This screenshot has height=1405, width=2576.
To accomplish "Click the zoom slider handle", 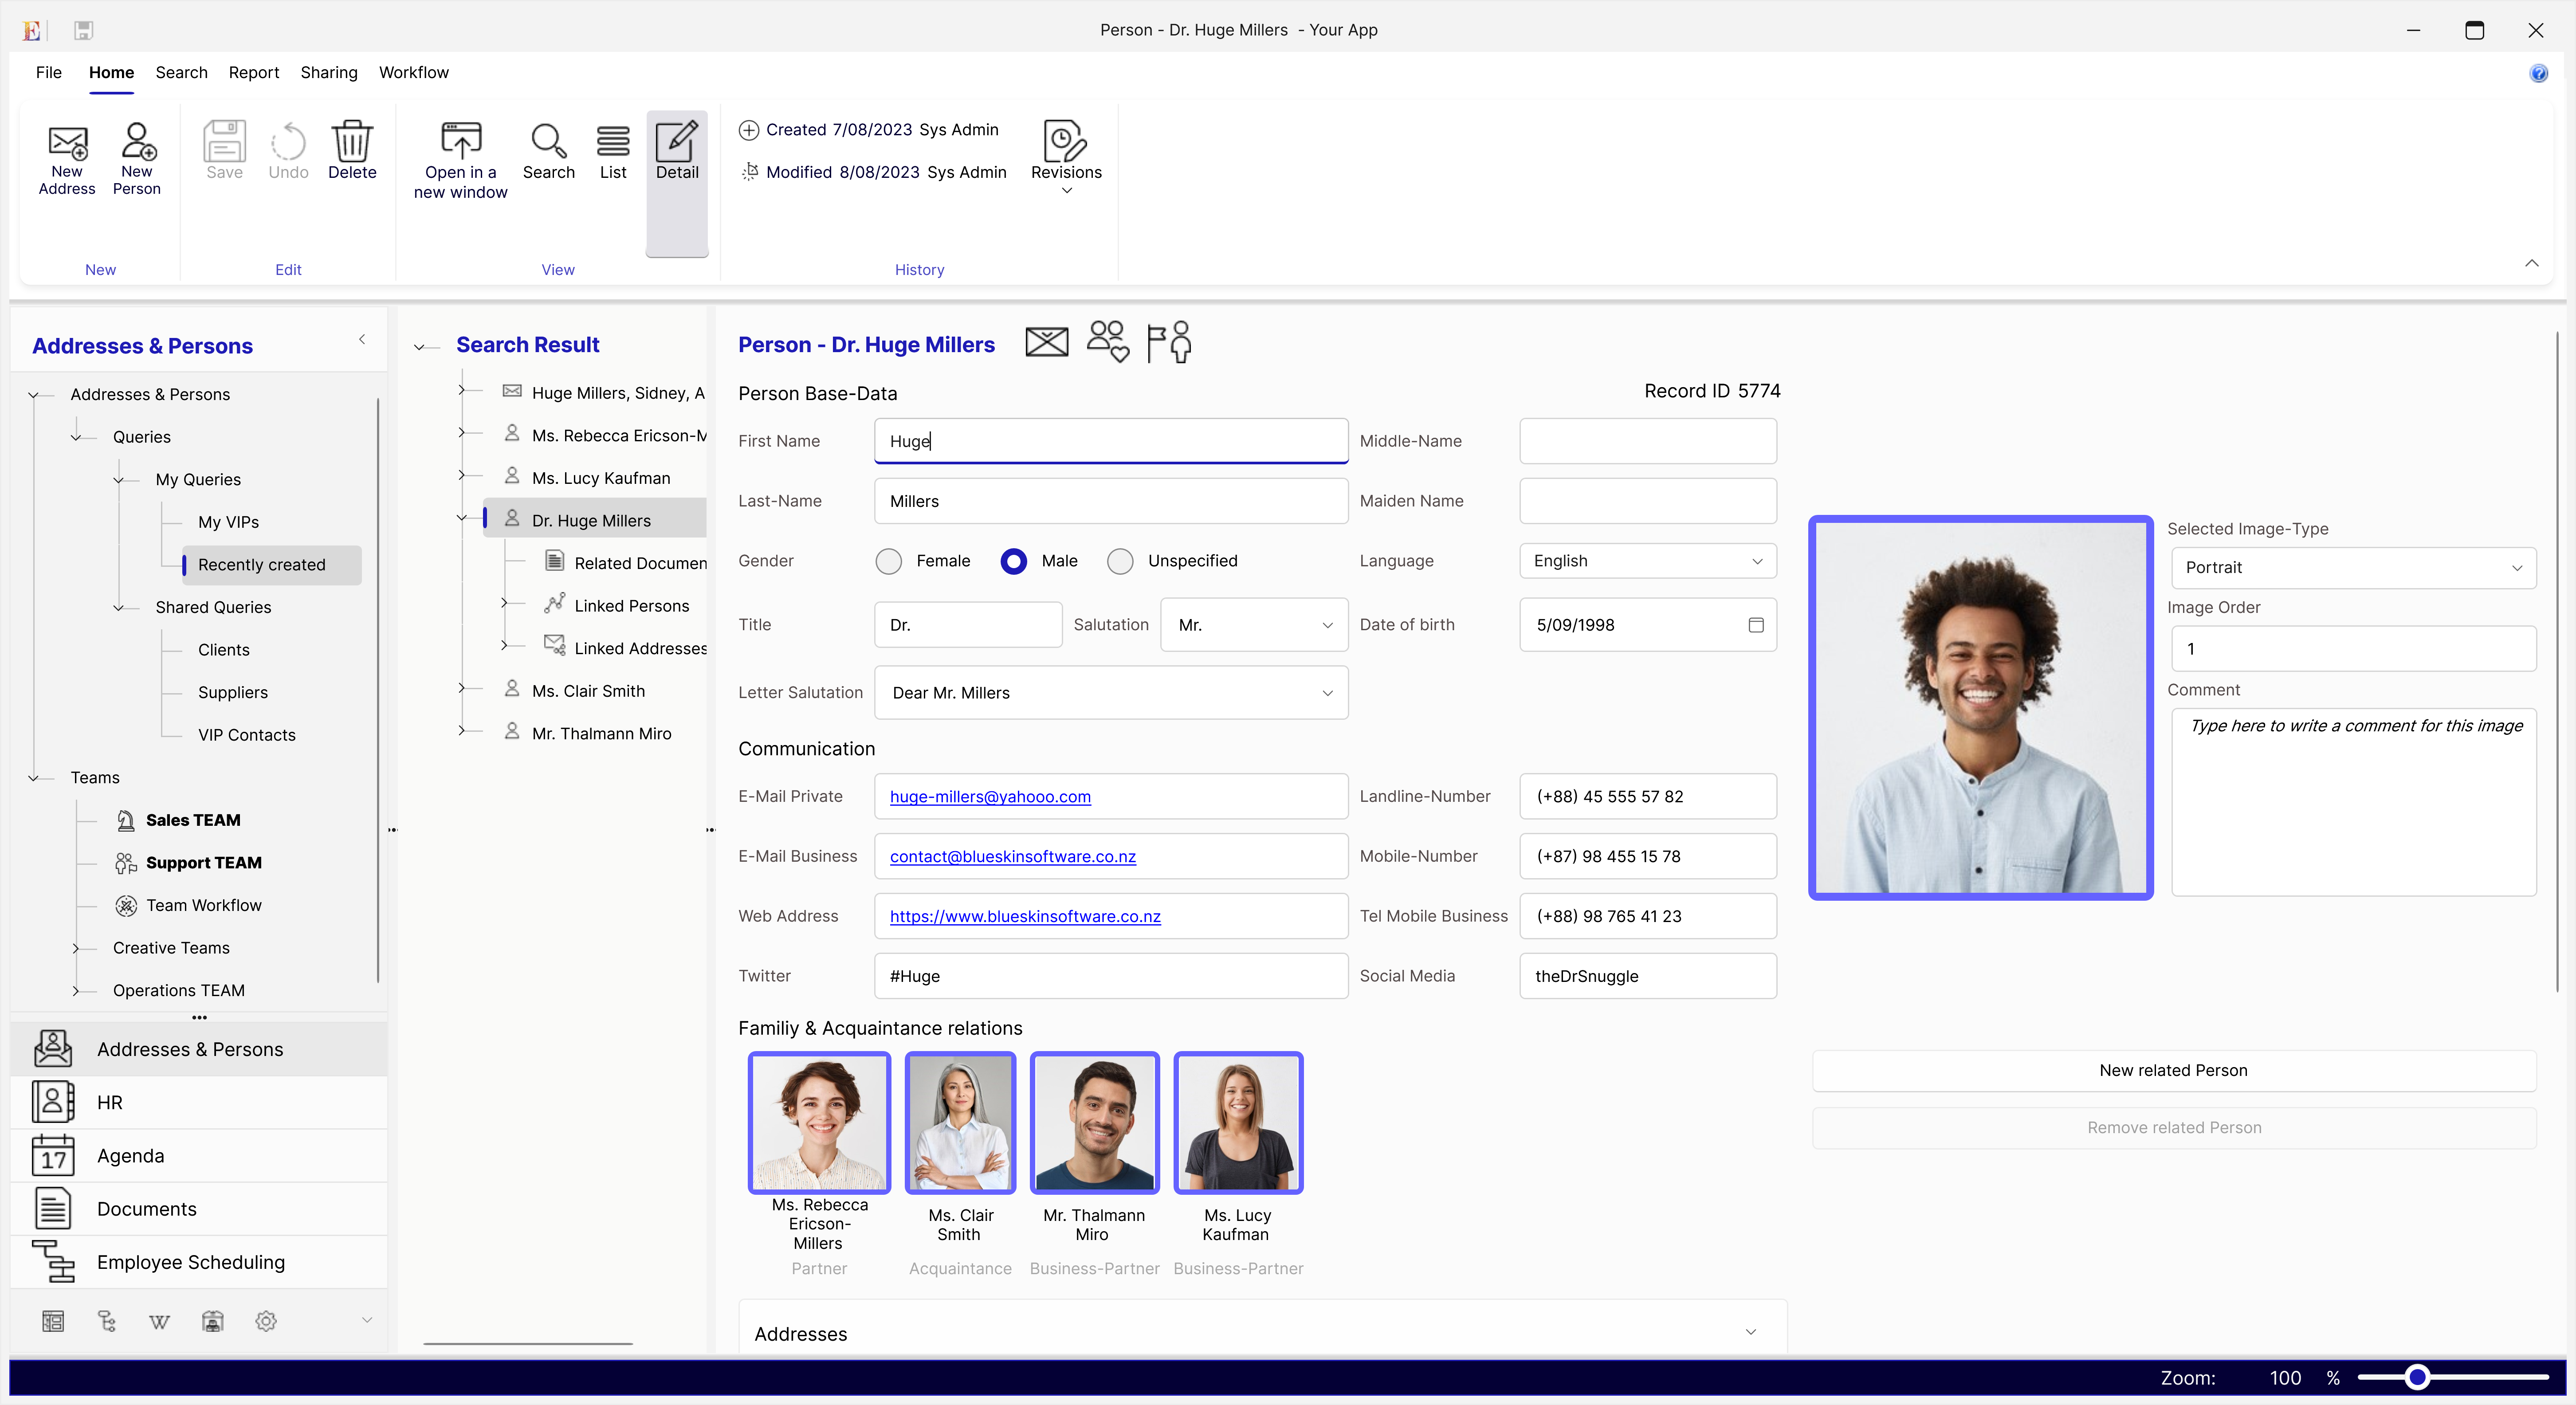I will click(2418, 1377).
